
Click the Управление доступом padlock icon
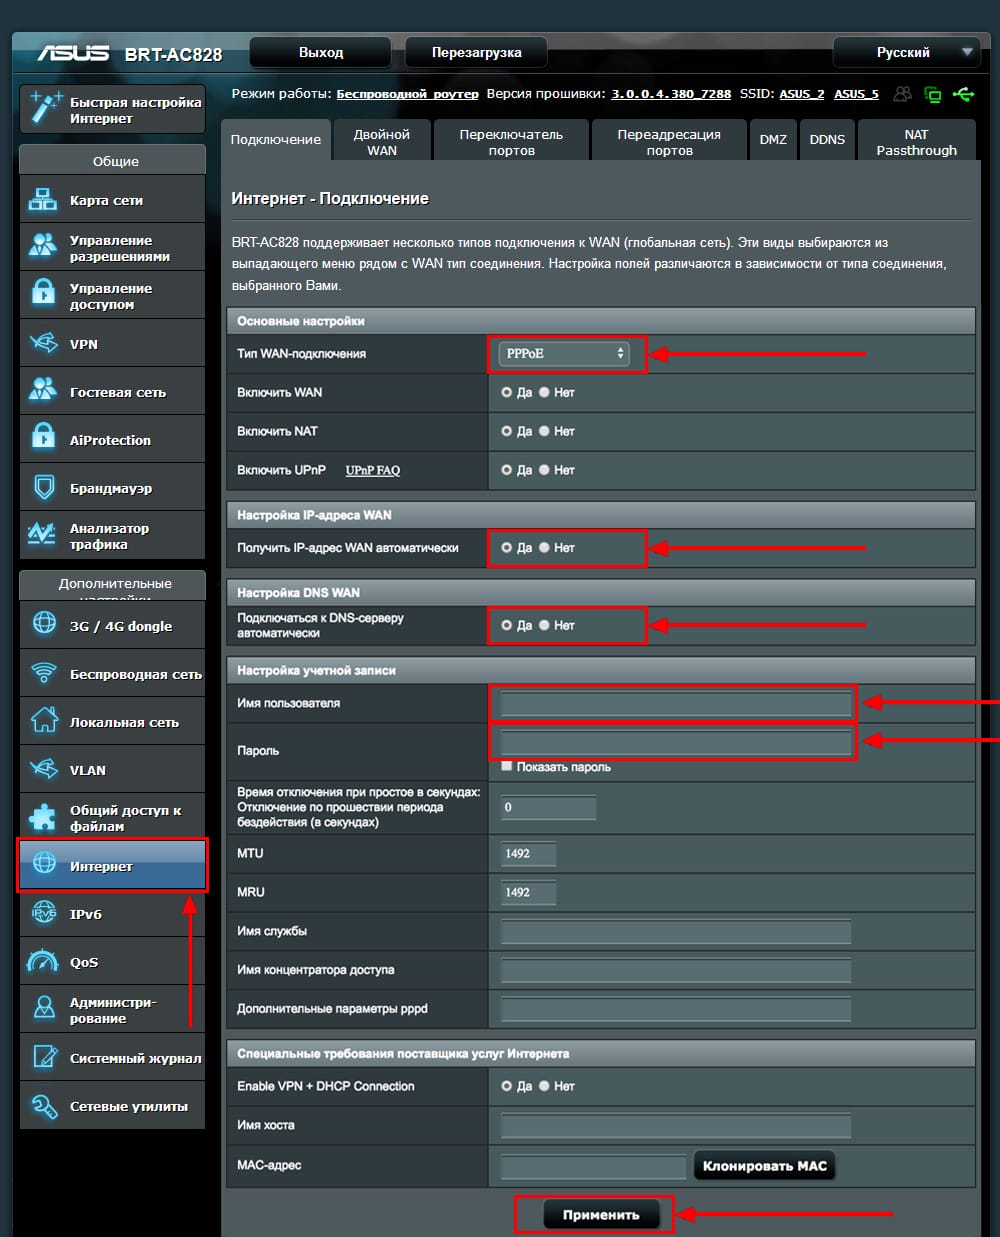(43, 295)
